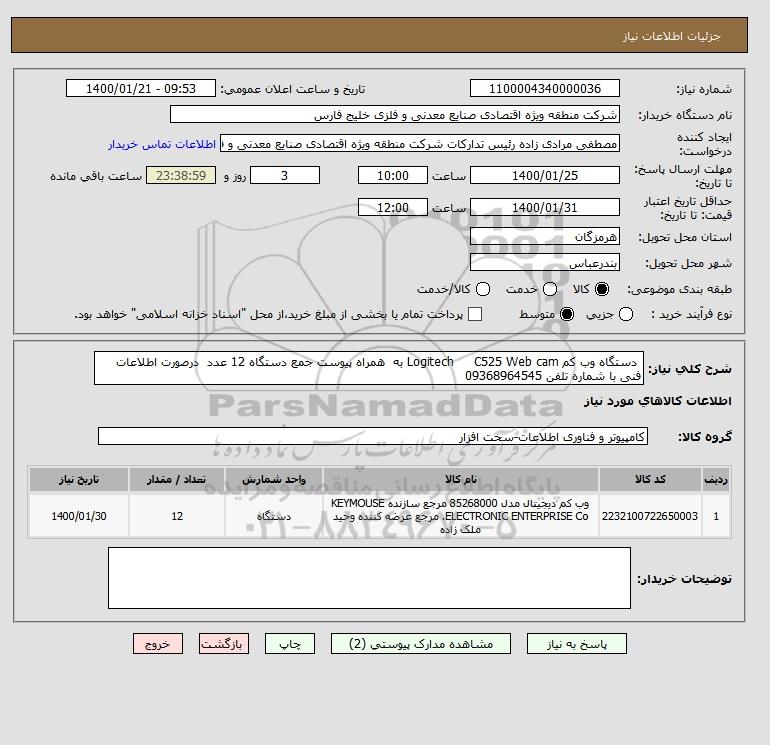Click the general description field with Logitech C525
770x745 pixels.
coord(369,368)
